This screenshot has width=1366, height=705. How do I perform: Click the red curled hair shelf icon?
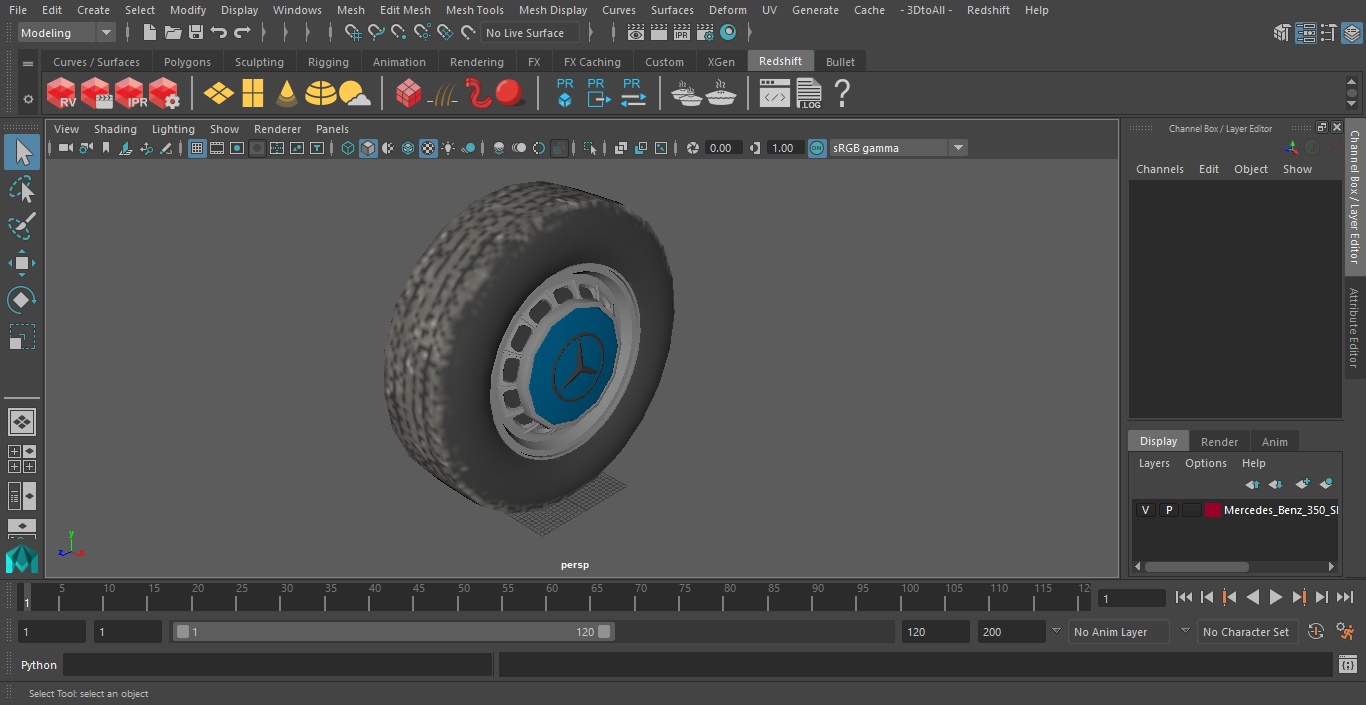pyautogui.click(x=479, y=94)
